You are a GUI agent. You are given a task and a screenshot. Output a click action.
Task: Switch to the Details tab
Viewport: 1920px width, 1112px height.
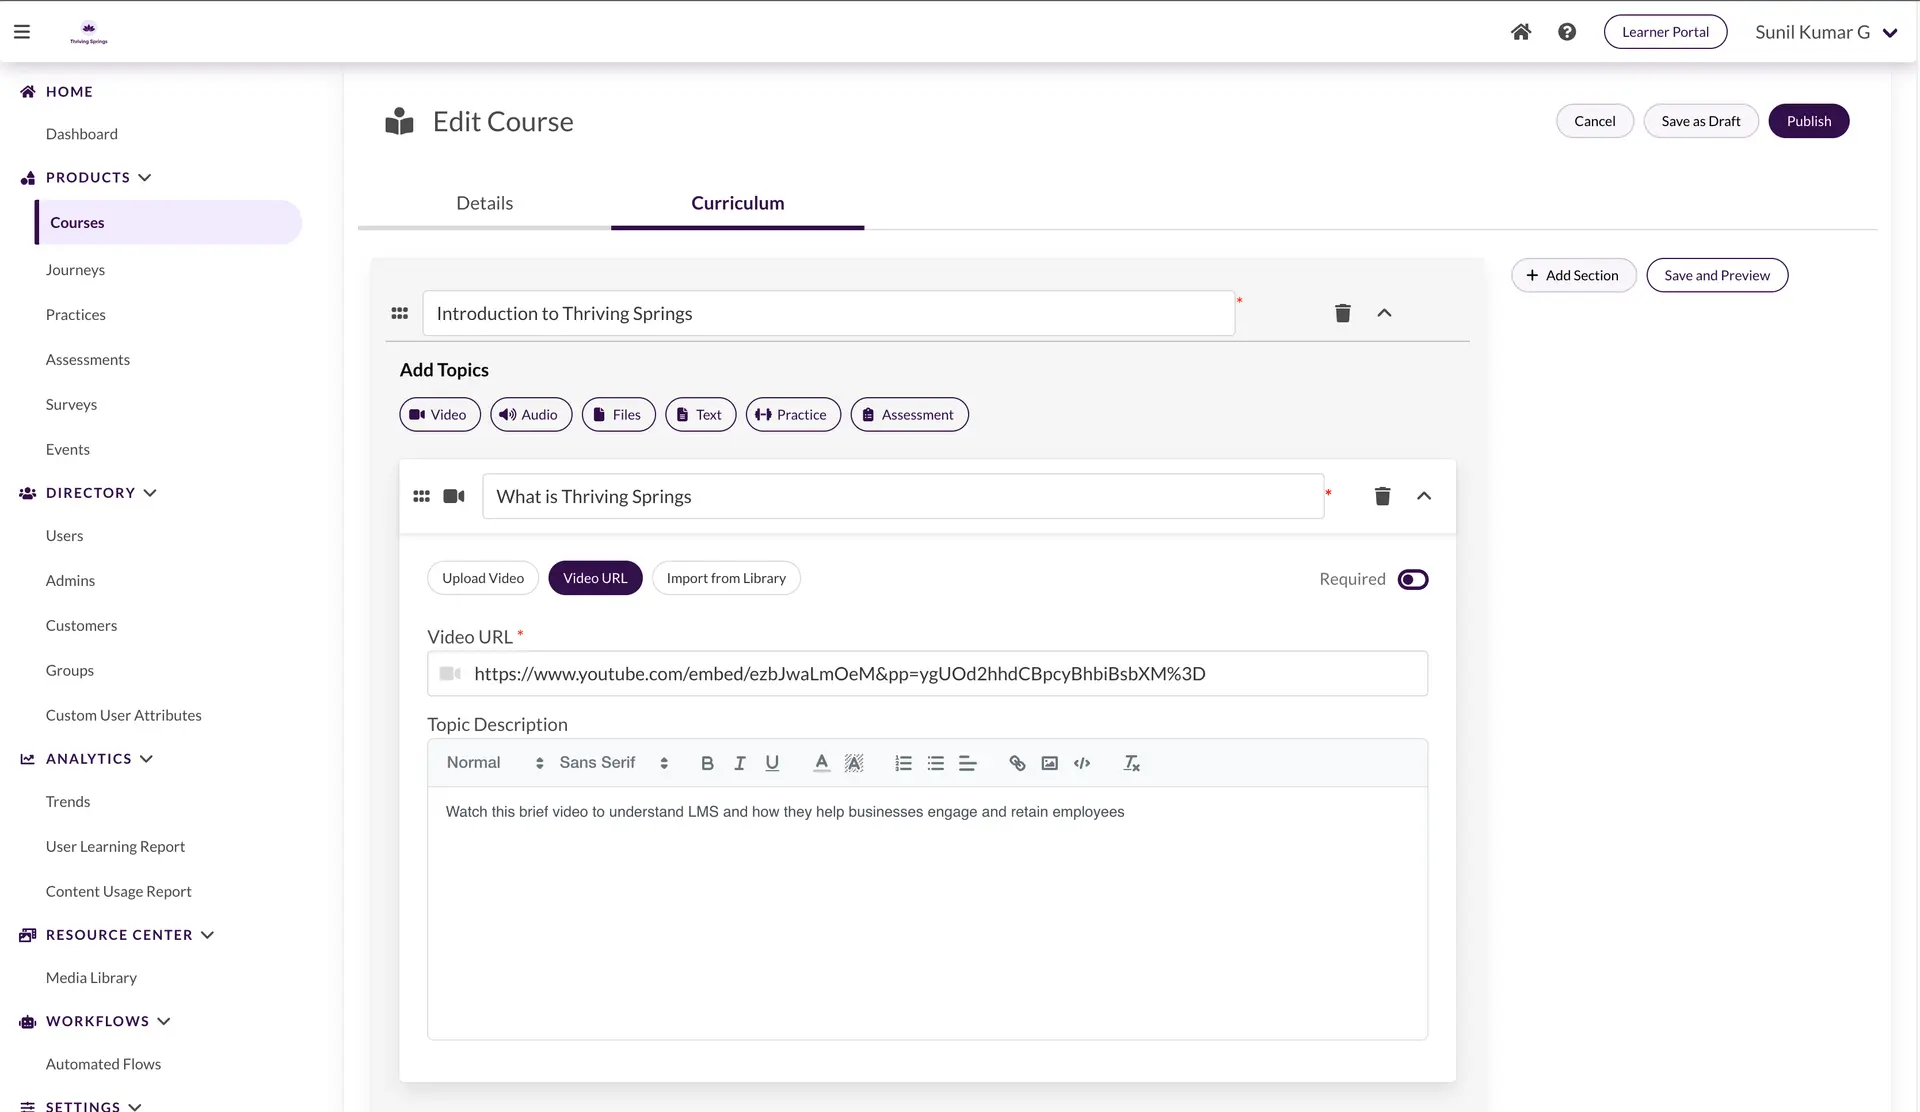(484, 203)
